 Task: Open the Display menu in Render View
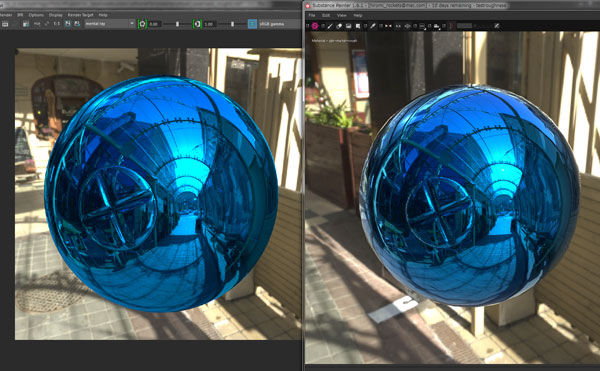[55, 15]
